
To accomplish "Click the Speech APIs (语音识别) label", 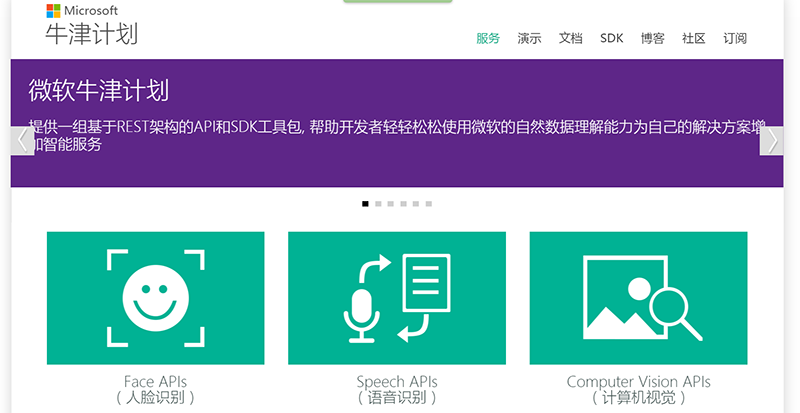I will point(397,390).
